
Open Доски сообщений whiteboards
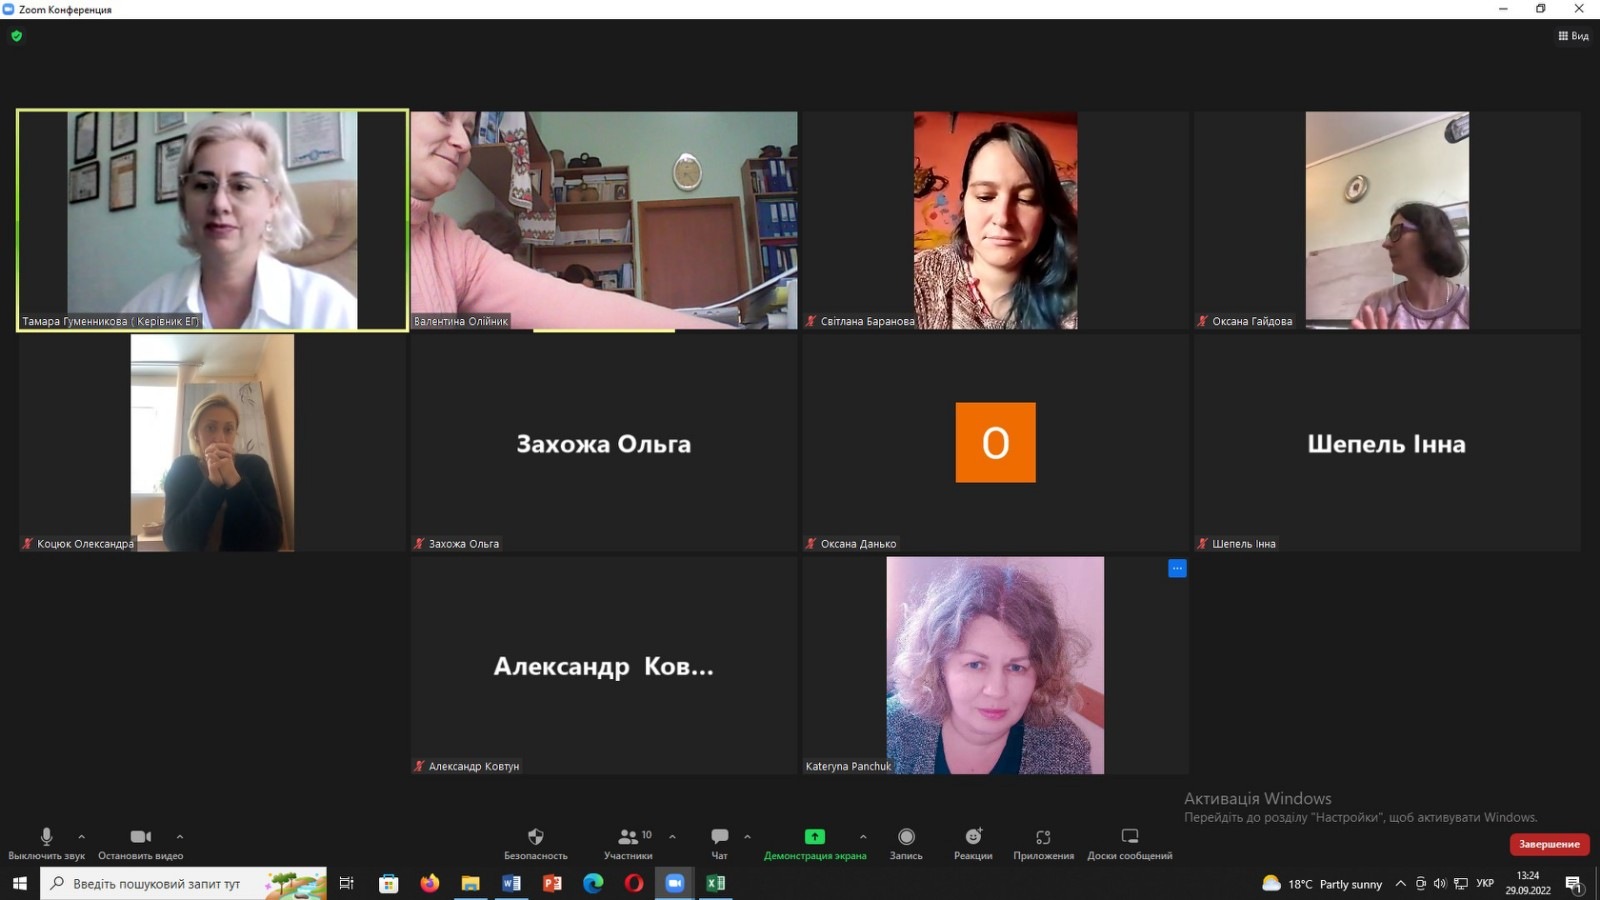[1130, 843]
